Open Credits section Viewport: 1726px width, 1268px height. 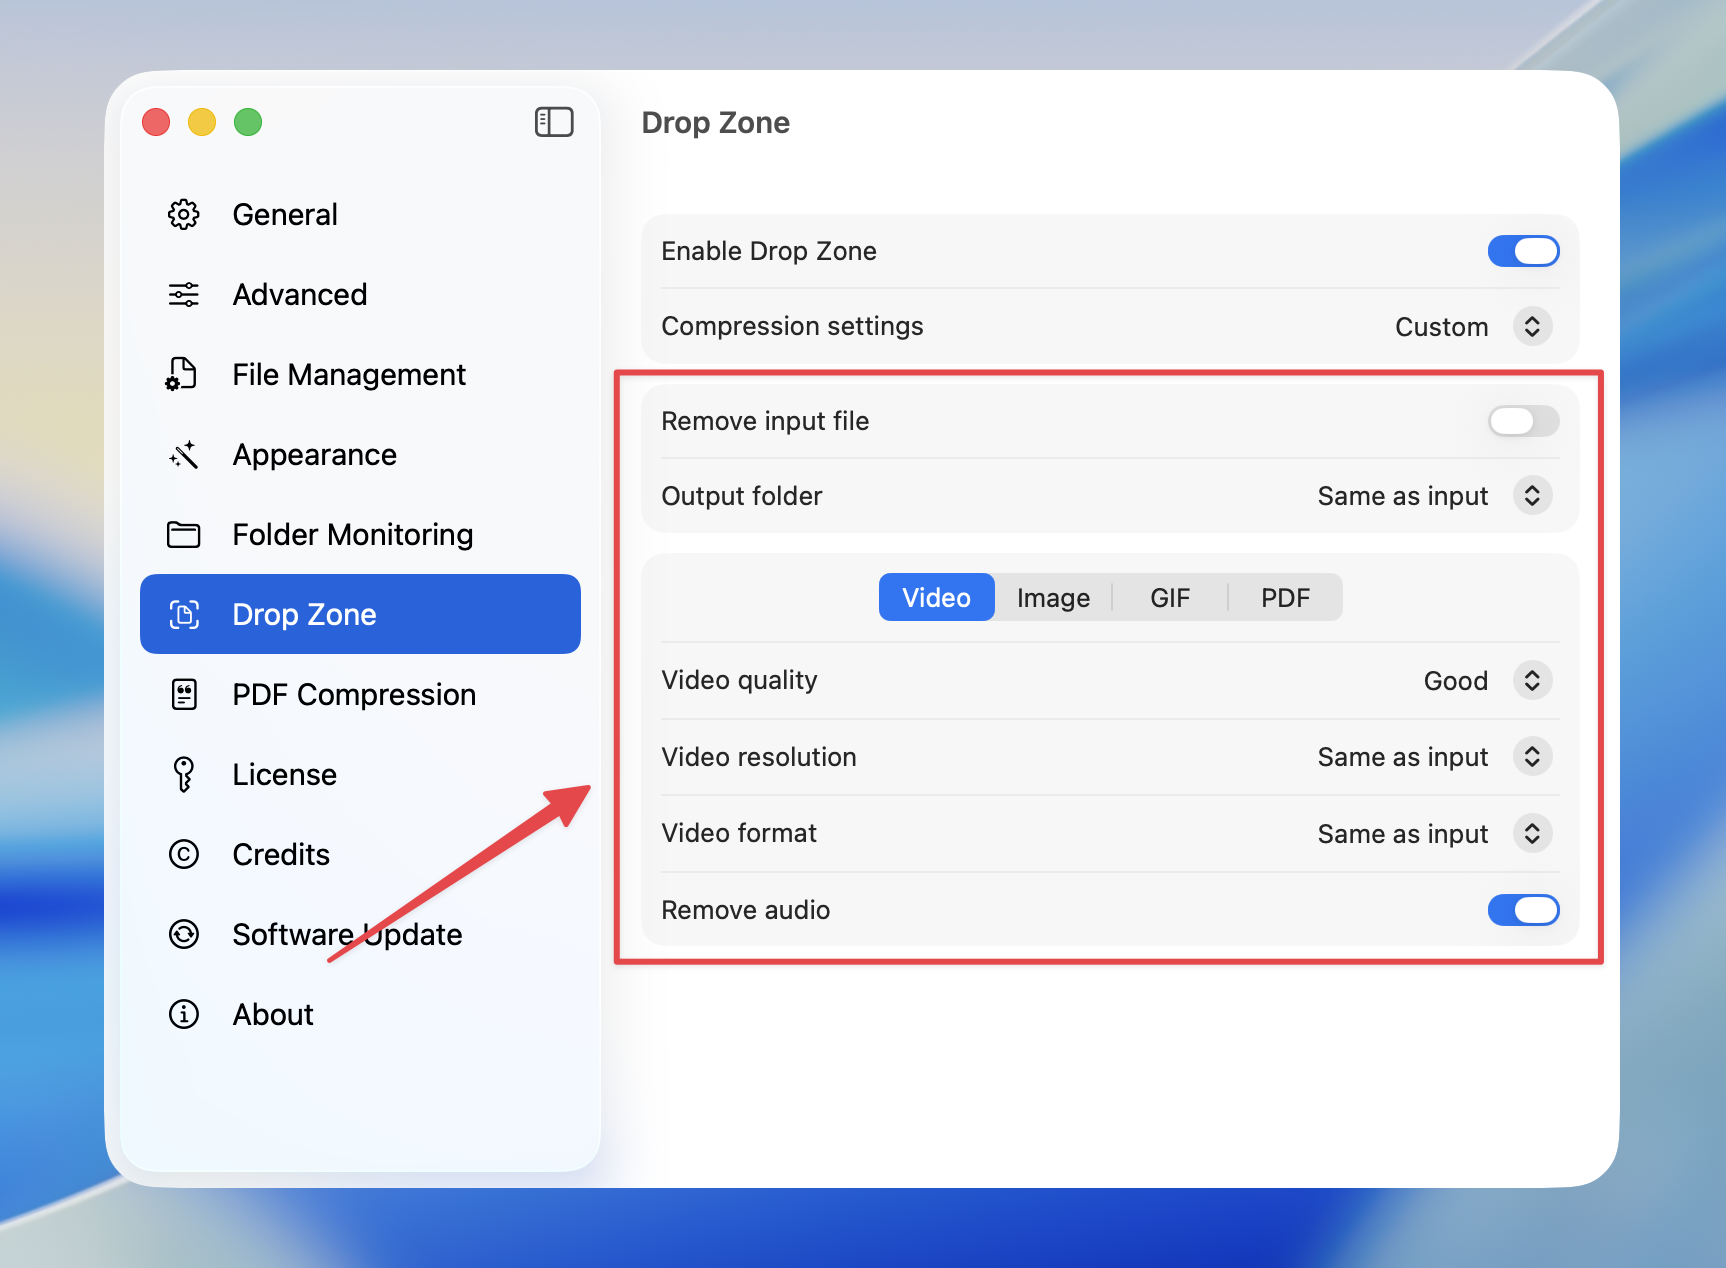(360, 854)
